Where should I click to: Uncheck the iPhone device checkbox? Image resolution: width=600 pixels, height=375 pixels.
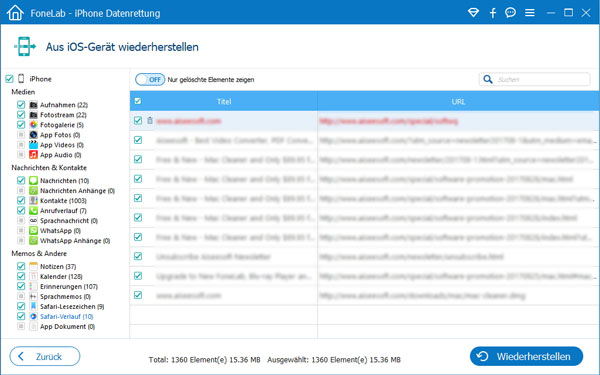[x=10, y=79]
